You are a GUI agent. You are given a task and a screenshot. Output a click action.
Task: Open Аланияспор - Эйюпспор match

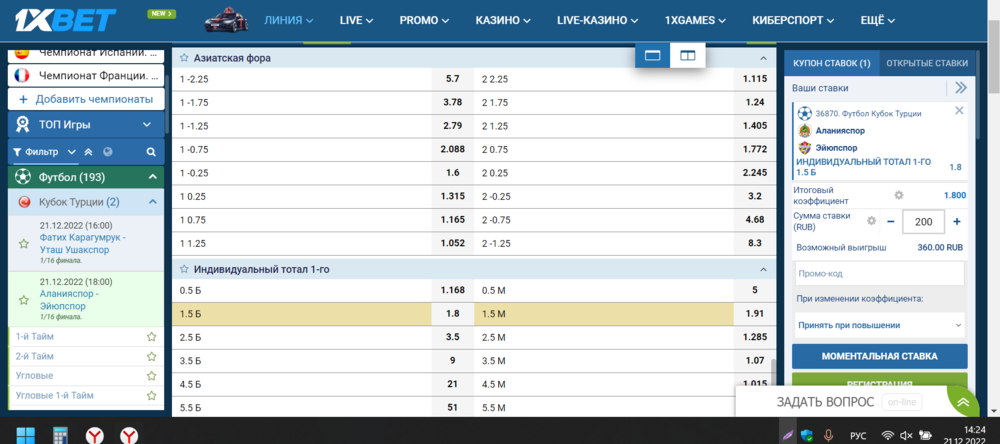click(69, 300)
